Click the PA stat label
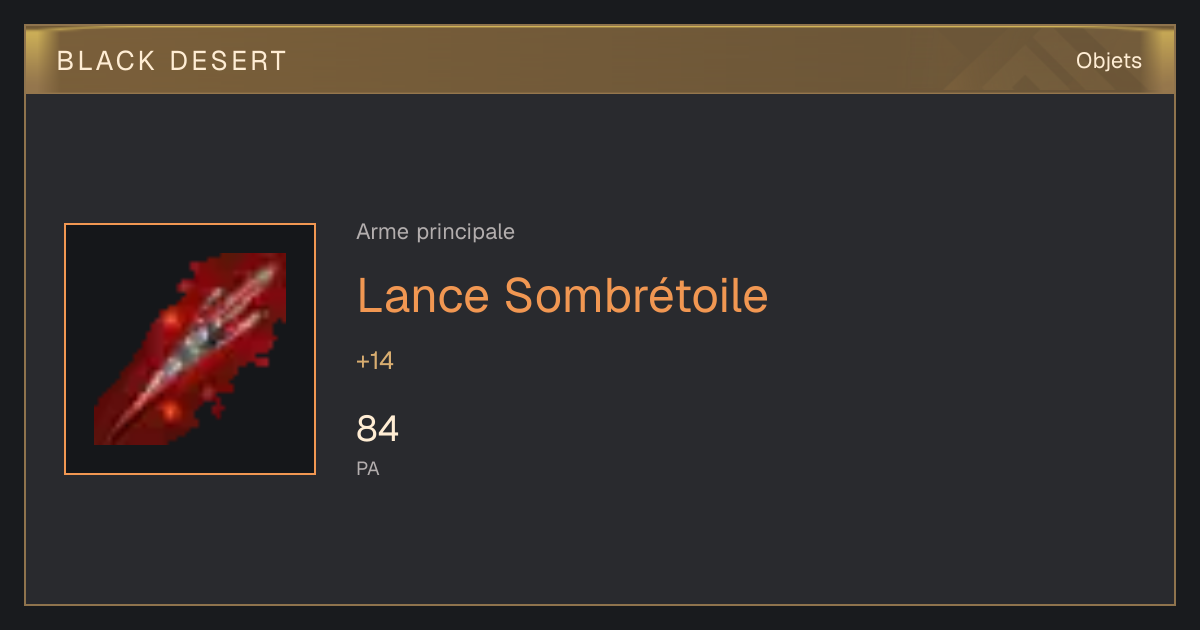The width and height of the screenshot is (1200, 630). coord(368,468)
